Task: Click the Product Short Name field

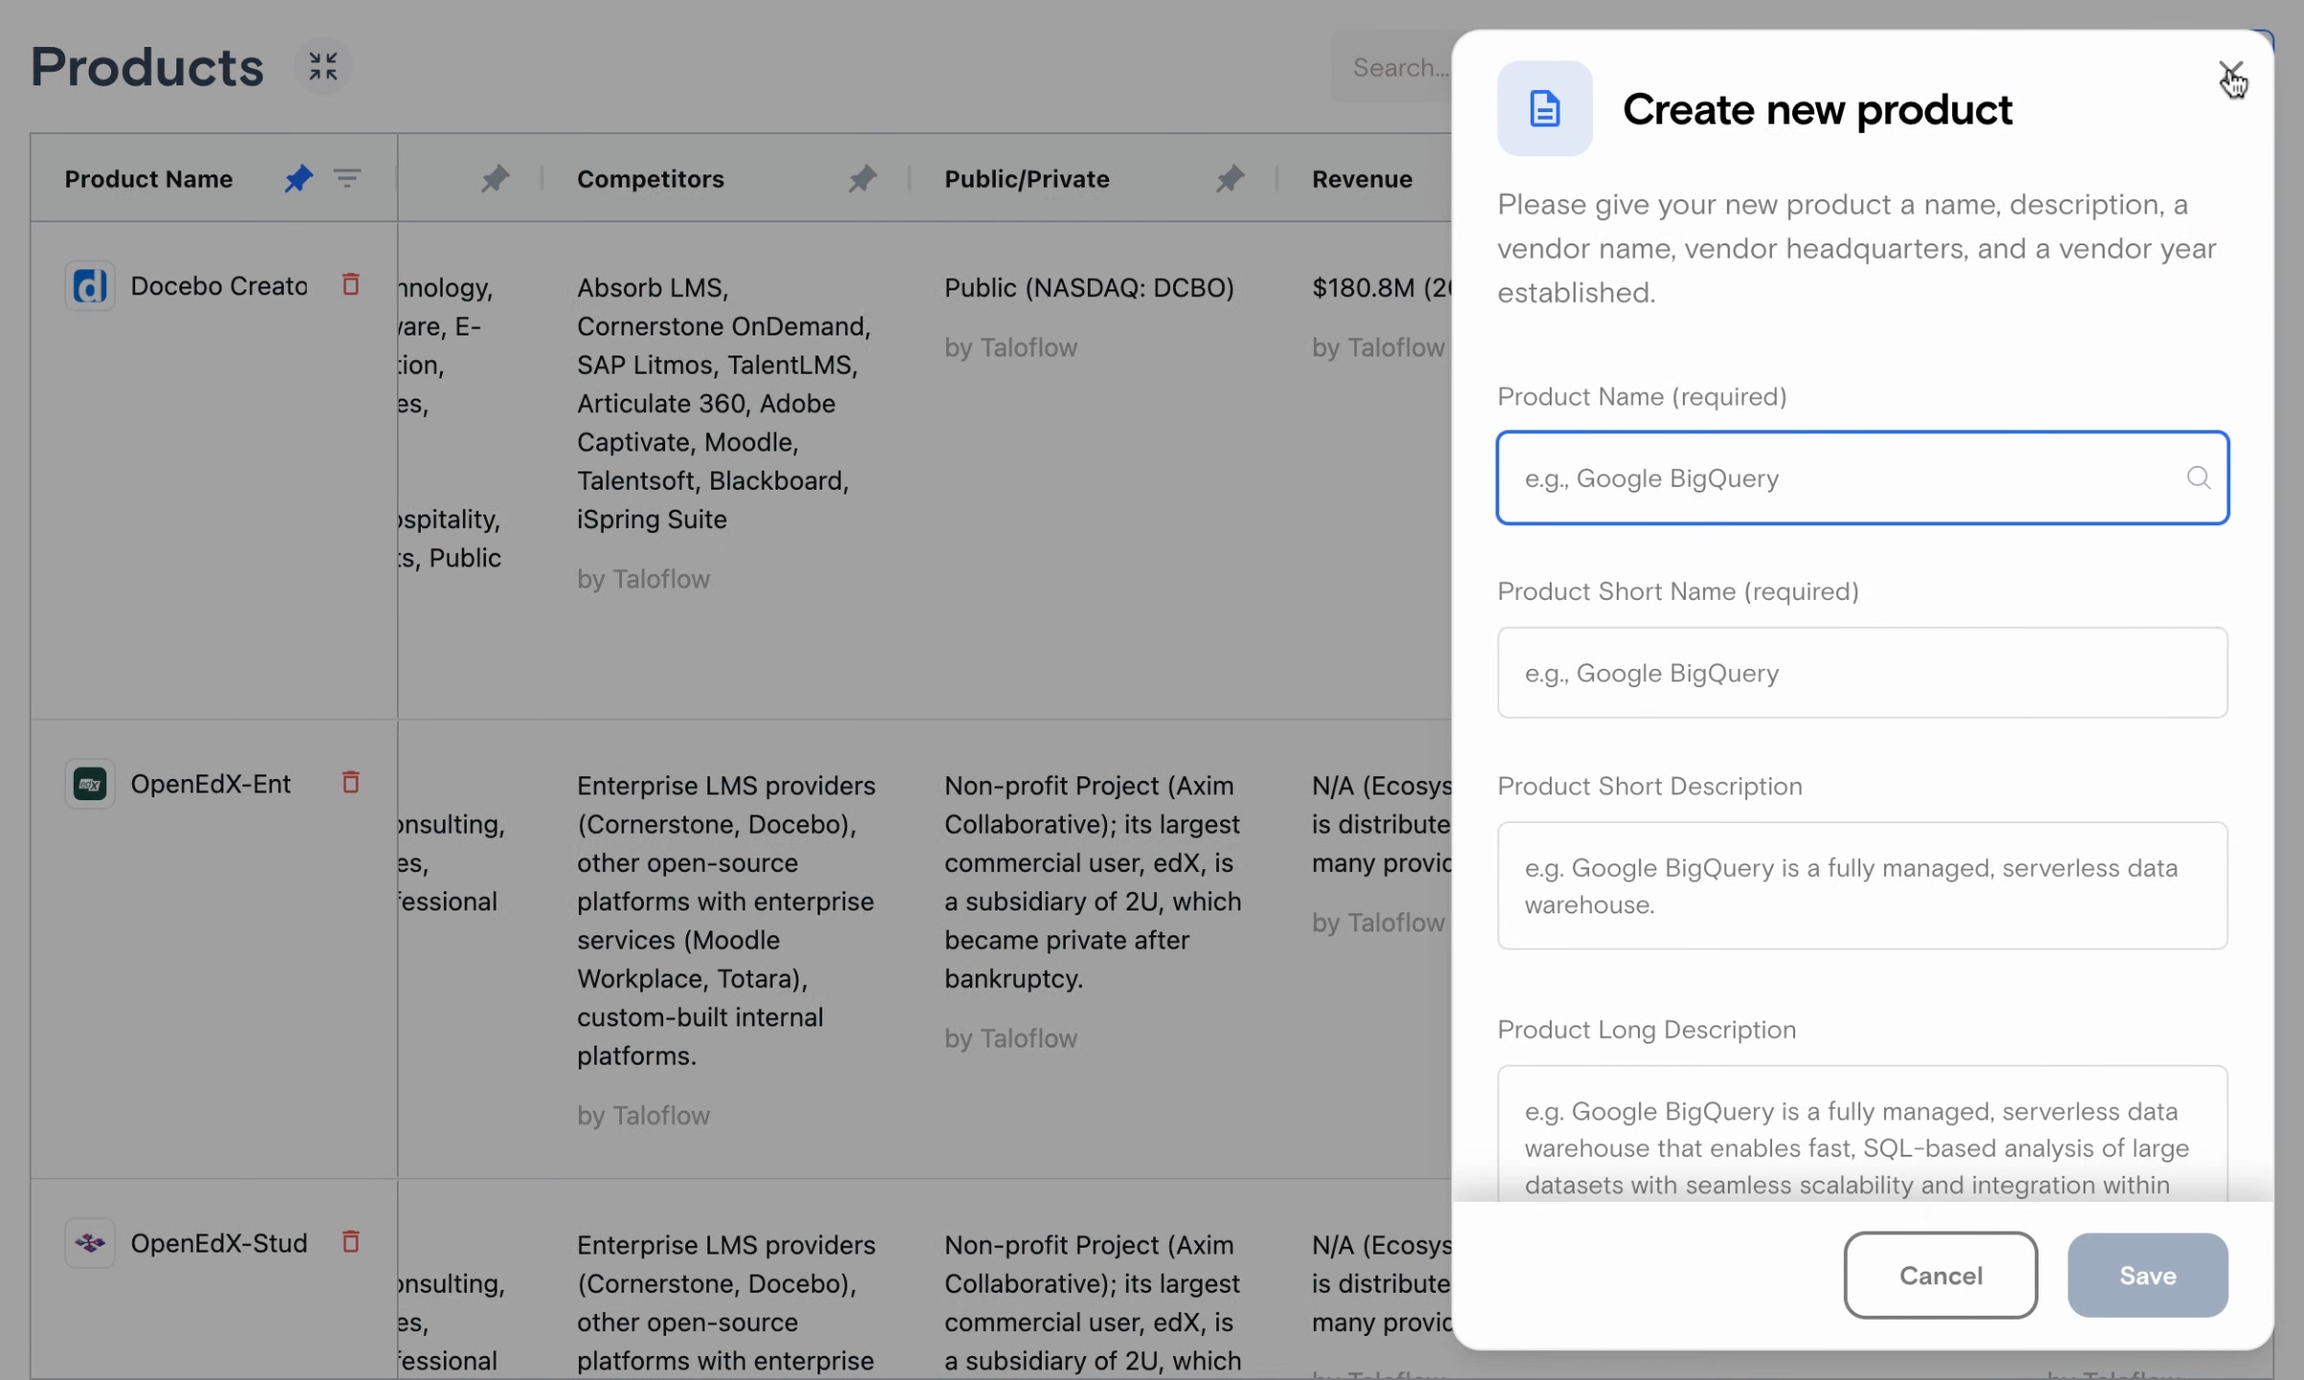Action: pyautogui.click(x=1861, y=673)
